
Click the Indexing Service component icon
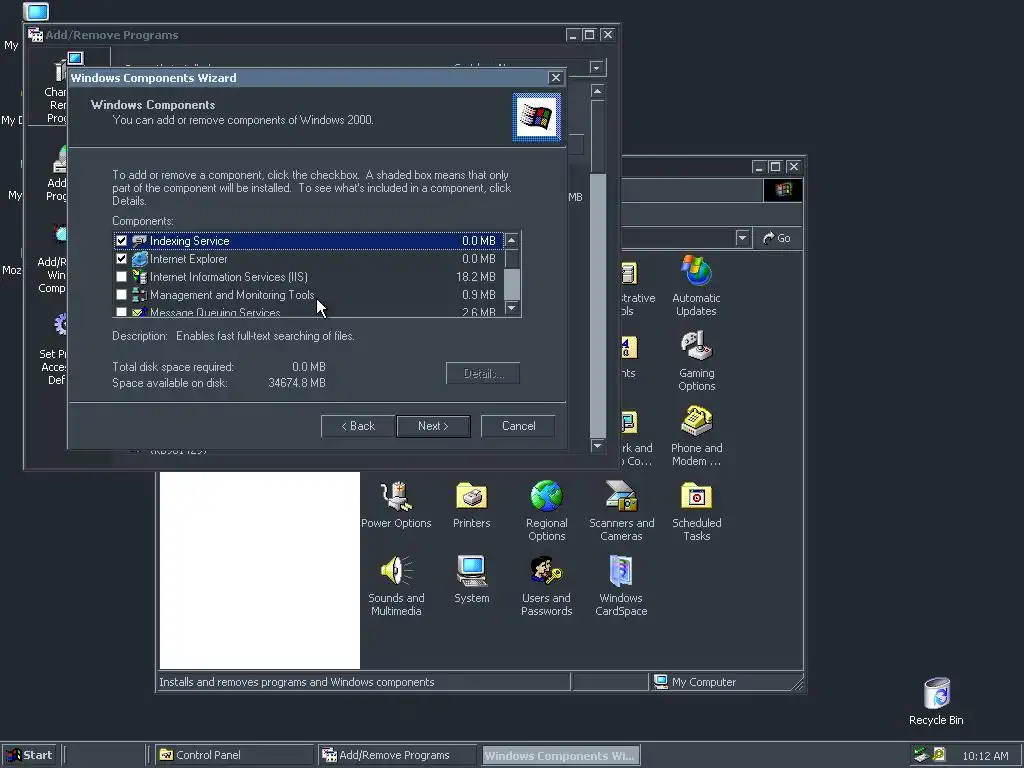click(x=139, y=241)
